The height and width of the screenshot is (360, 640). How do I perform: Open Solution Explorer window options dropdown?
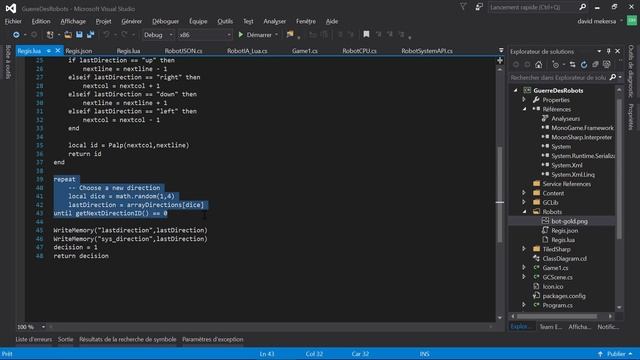point(599,51)
